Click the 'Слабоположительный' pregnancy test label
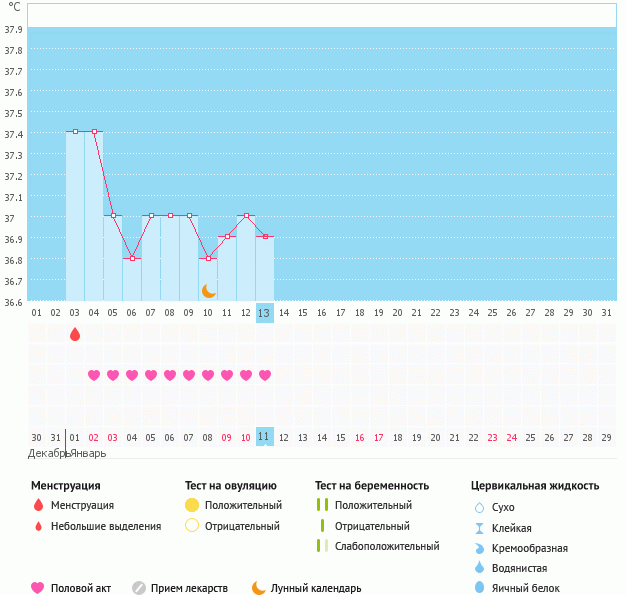 [x=387, y=546]
